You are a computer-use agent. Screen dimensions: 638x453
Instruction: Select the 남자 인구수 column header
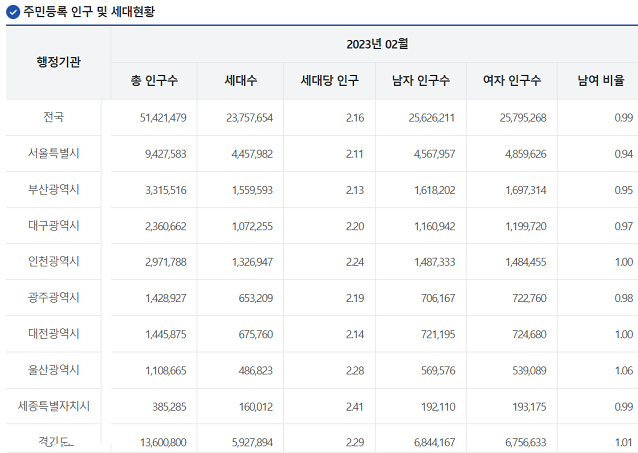tap(420, 81)
